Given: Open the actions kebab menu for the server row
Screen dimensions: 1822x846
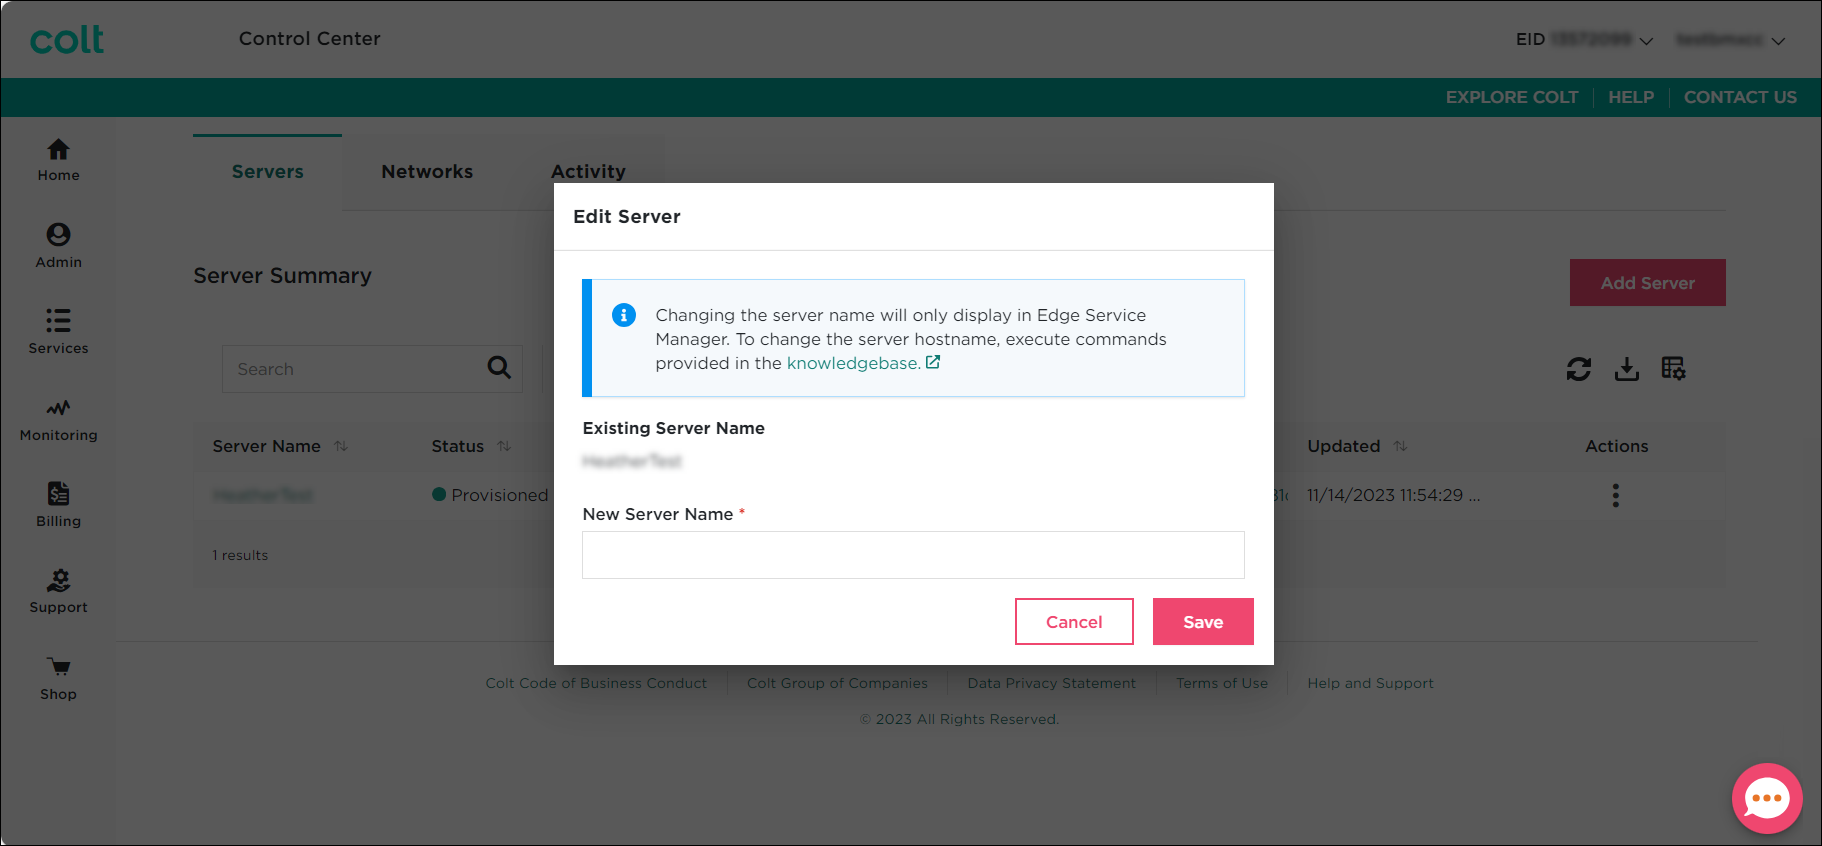Looking at the screenshot, I should click(x=1615, y=495).
